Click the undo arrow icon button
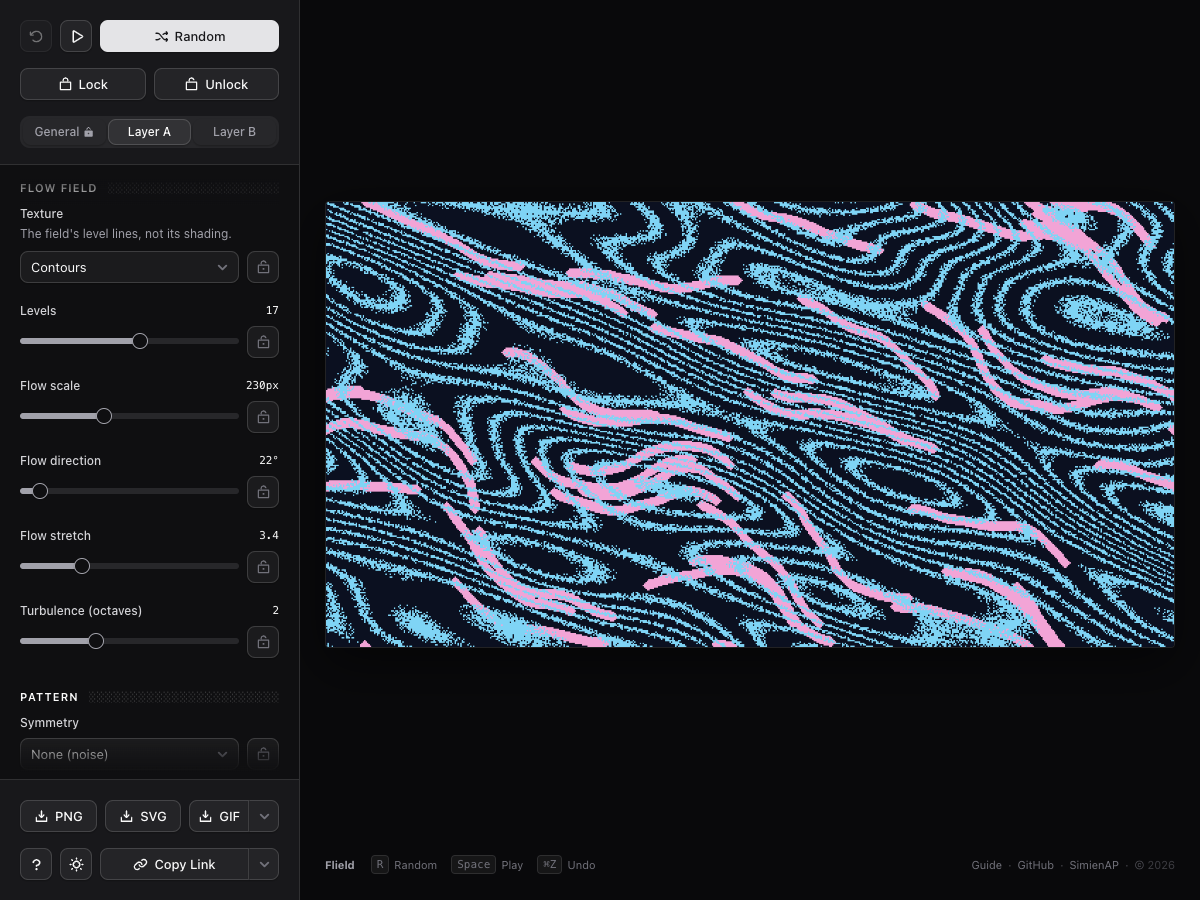 pyautogui.click(x=36, y=36)
